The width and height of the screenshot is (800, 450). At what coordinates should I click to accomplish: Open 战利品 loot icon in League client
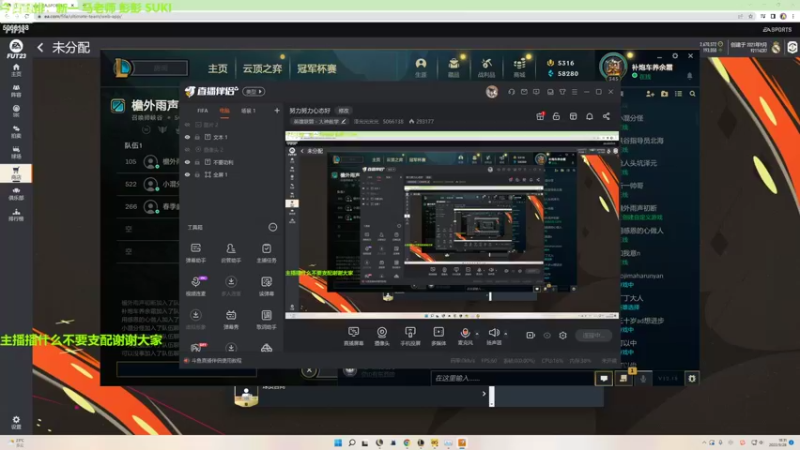486,67
